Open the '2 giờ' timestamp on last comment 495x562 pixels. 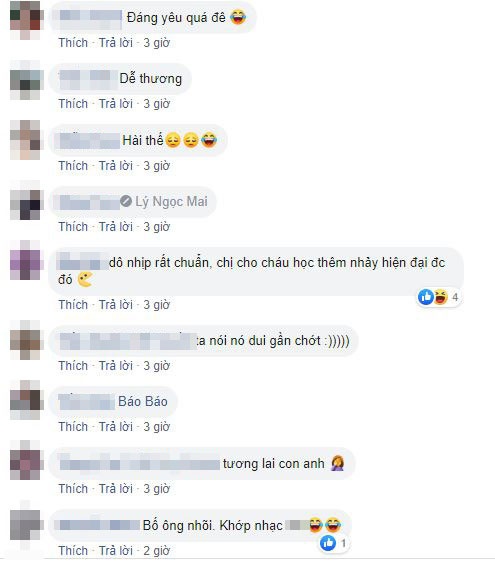tap(157, 551)
